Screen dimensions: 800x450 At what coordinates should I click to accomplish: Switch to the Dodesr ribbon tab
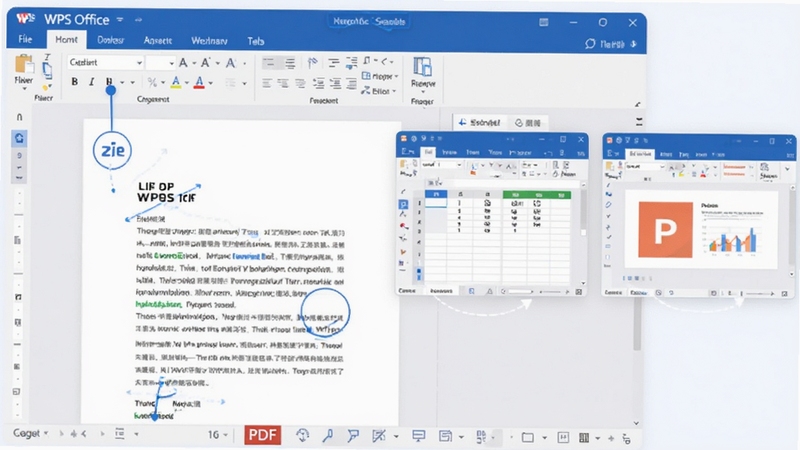(x=111, y=40)
